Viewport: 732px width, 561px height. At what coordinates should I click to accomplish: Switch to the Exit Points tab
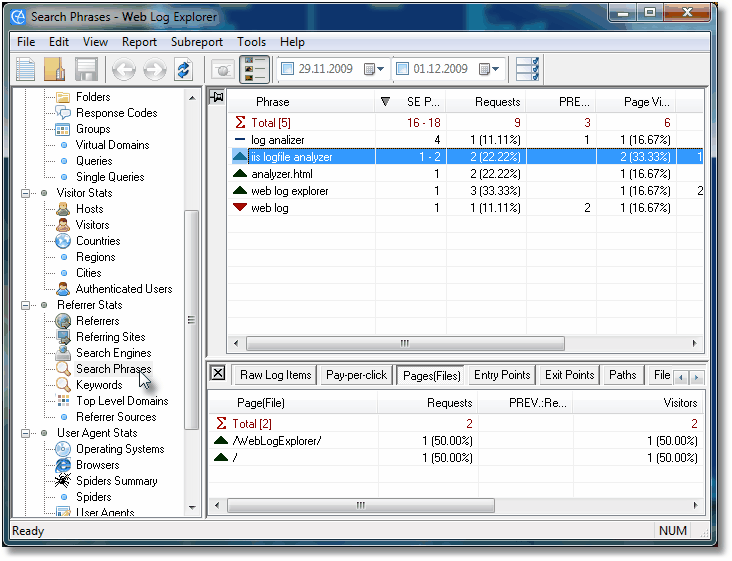point(569,375)
